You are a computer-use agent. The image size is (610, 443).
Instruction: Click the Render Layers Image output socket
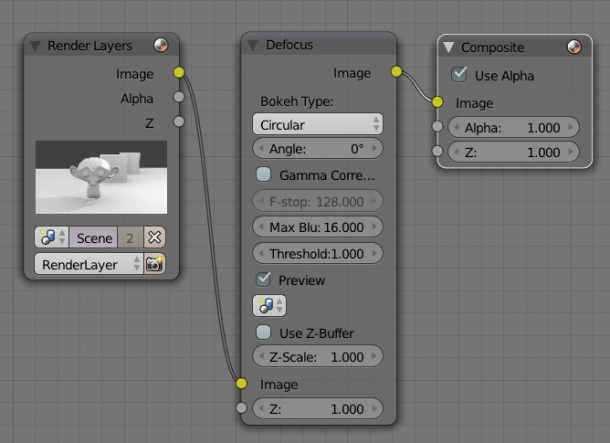(x=179, y=73)
